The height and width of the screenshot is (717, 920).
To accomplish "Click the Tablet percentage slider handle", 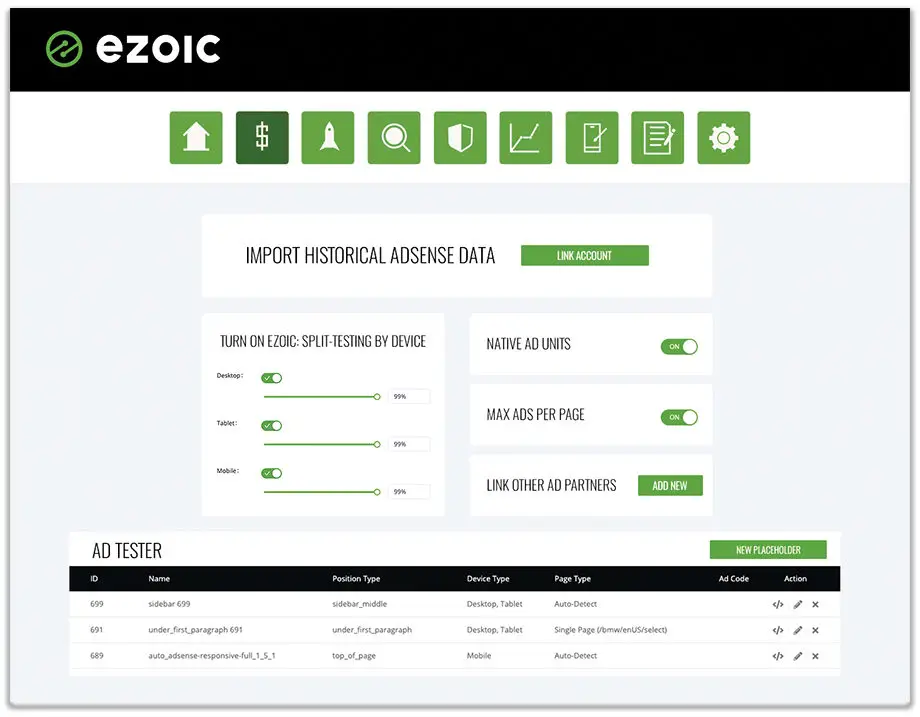I will click(x=377, y=444).
